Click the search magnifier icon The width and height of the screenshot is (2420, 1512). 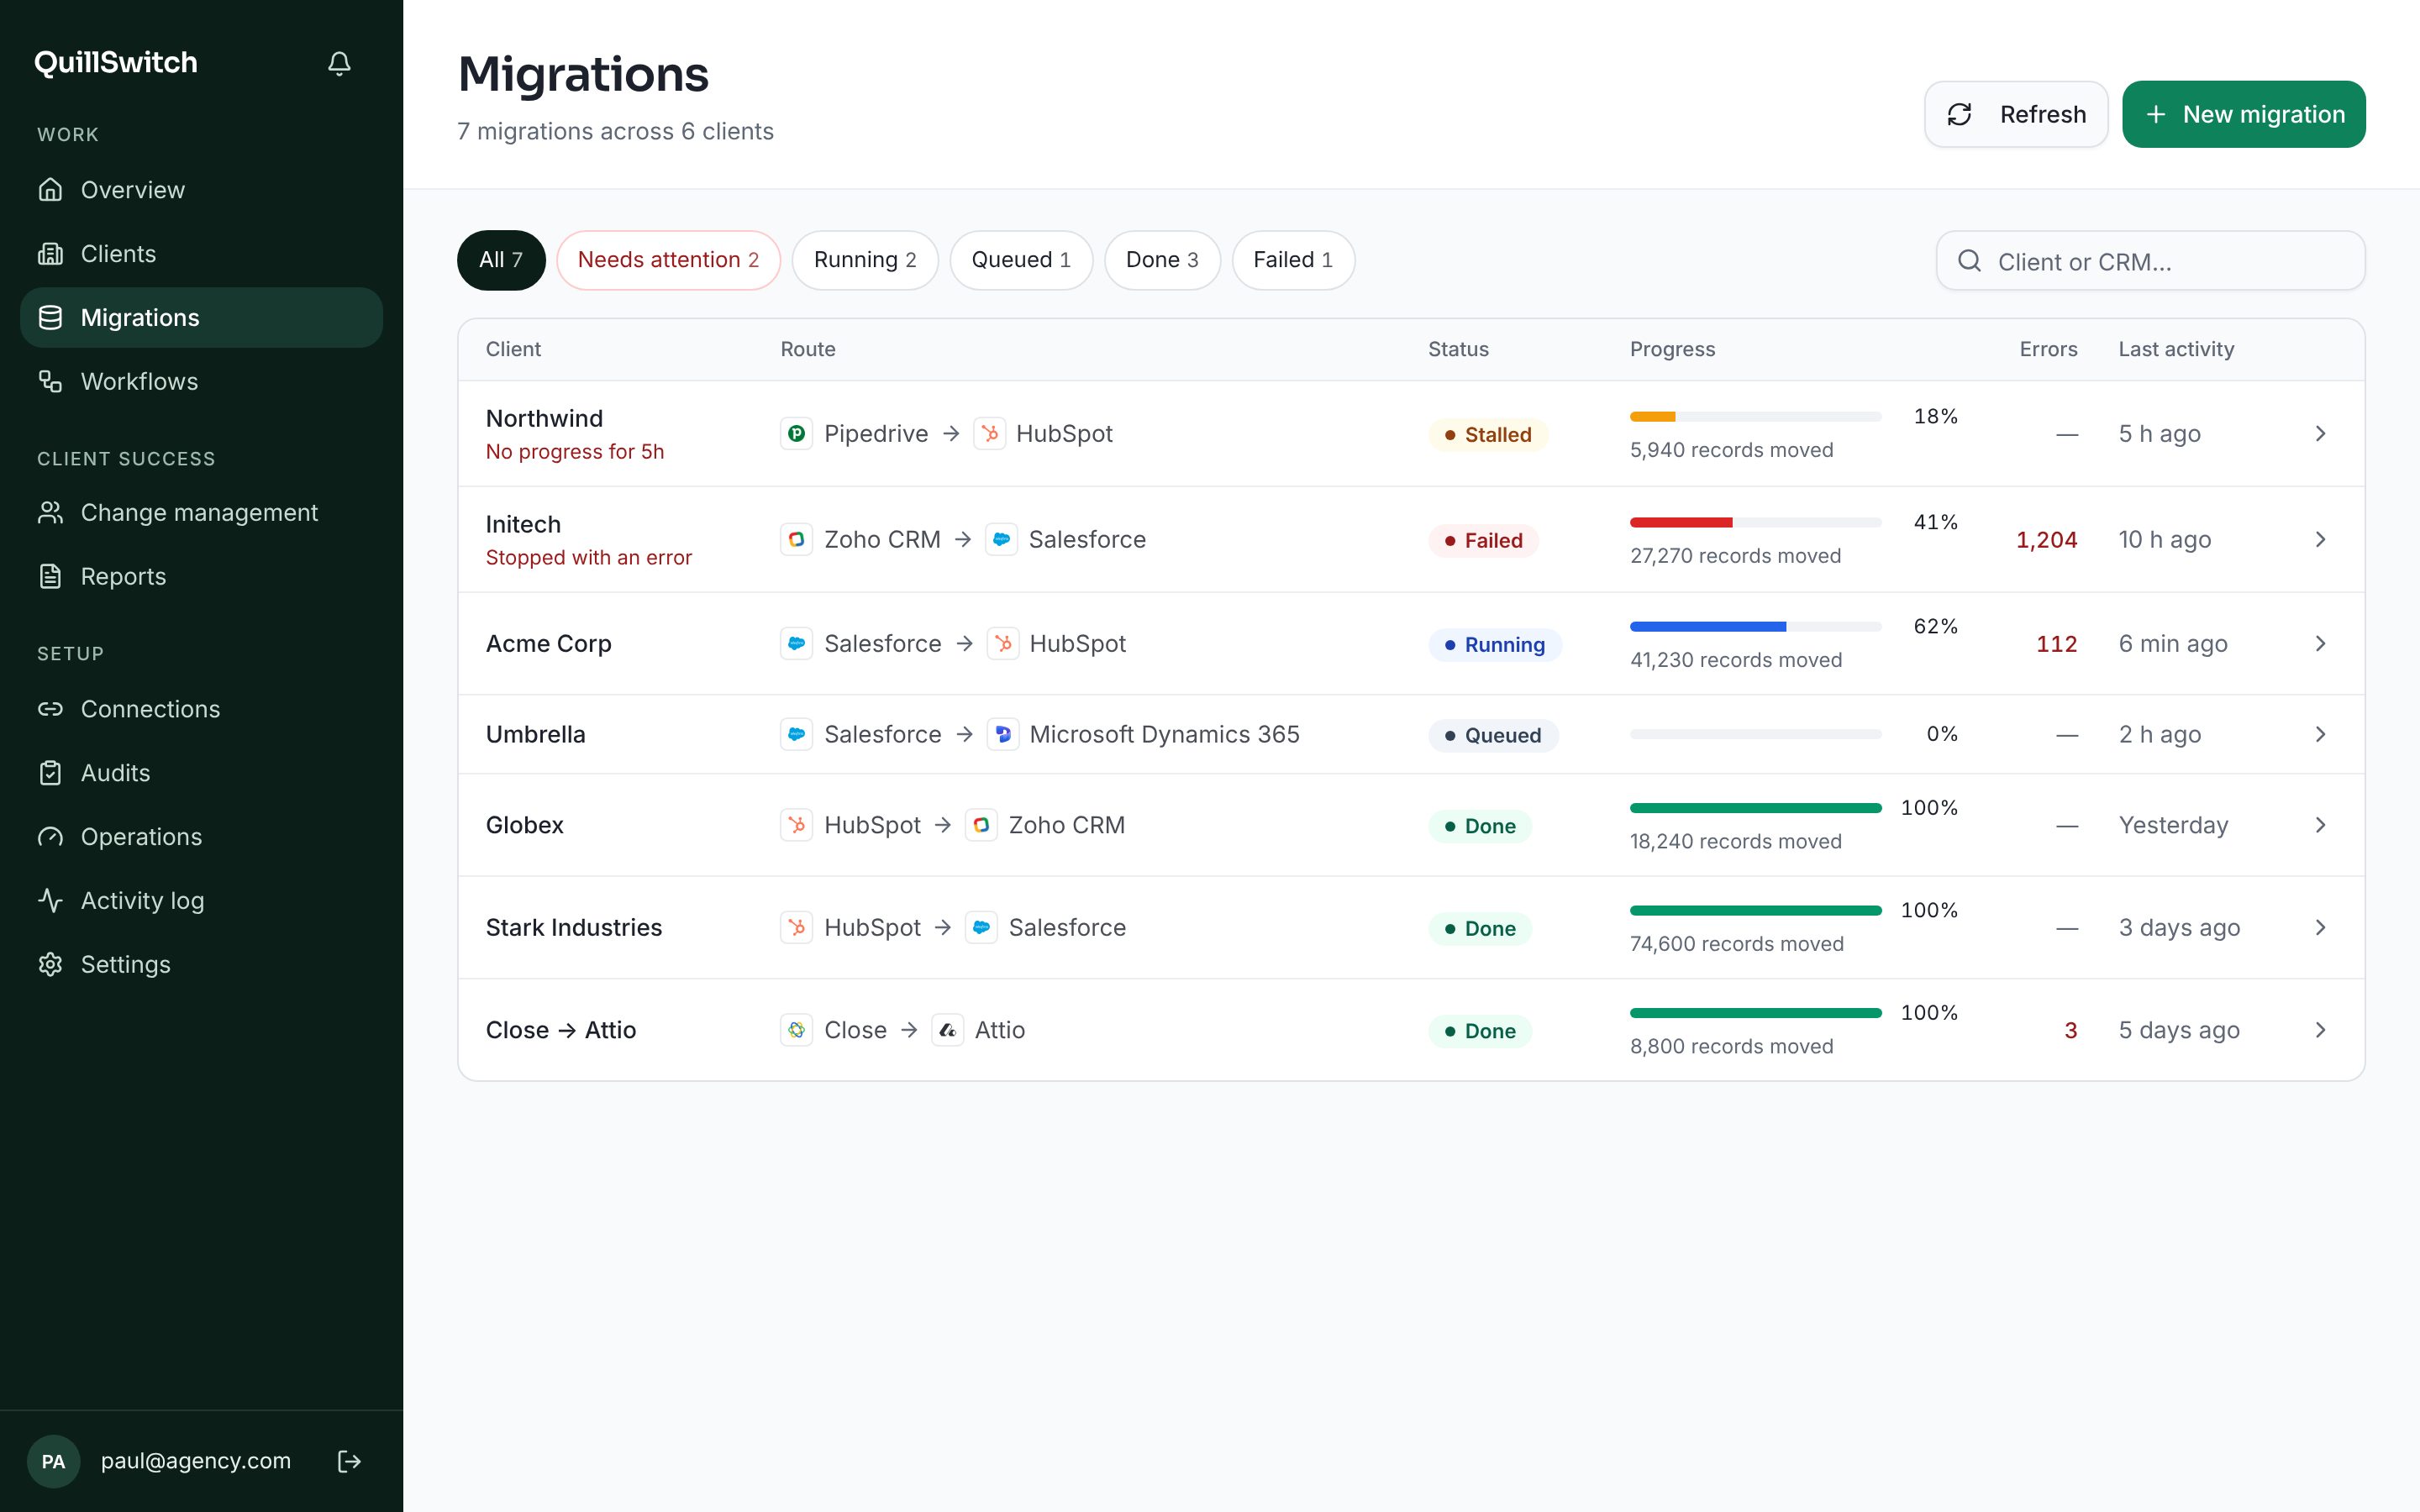click(1969, 261)
